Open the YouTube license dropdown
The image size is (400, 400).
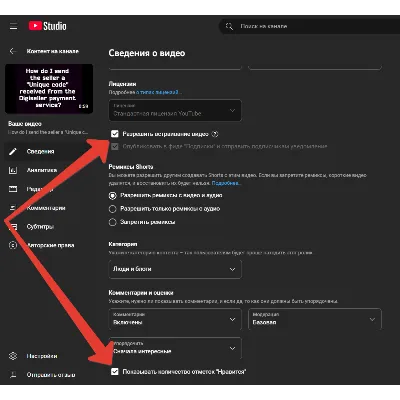click(x=175, y=110)
